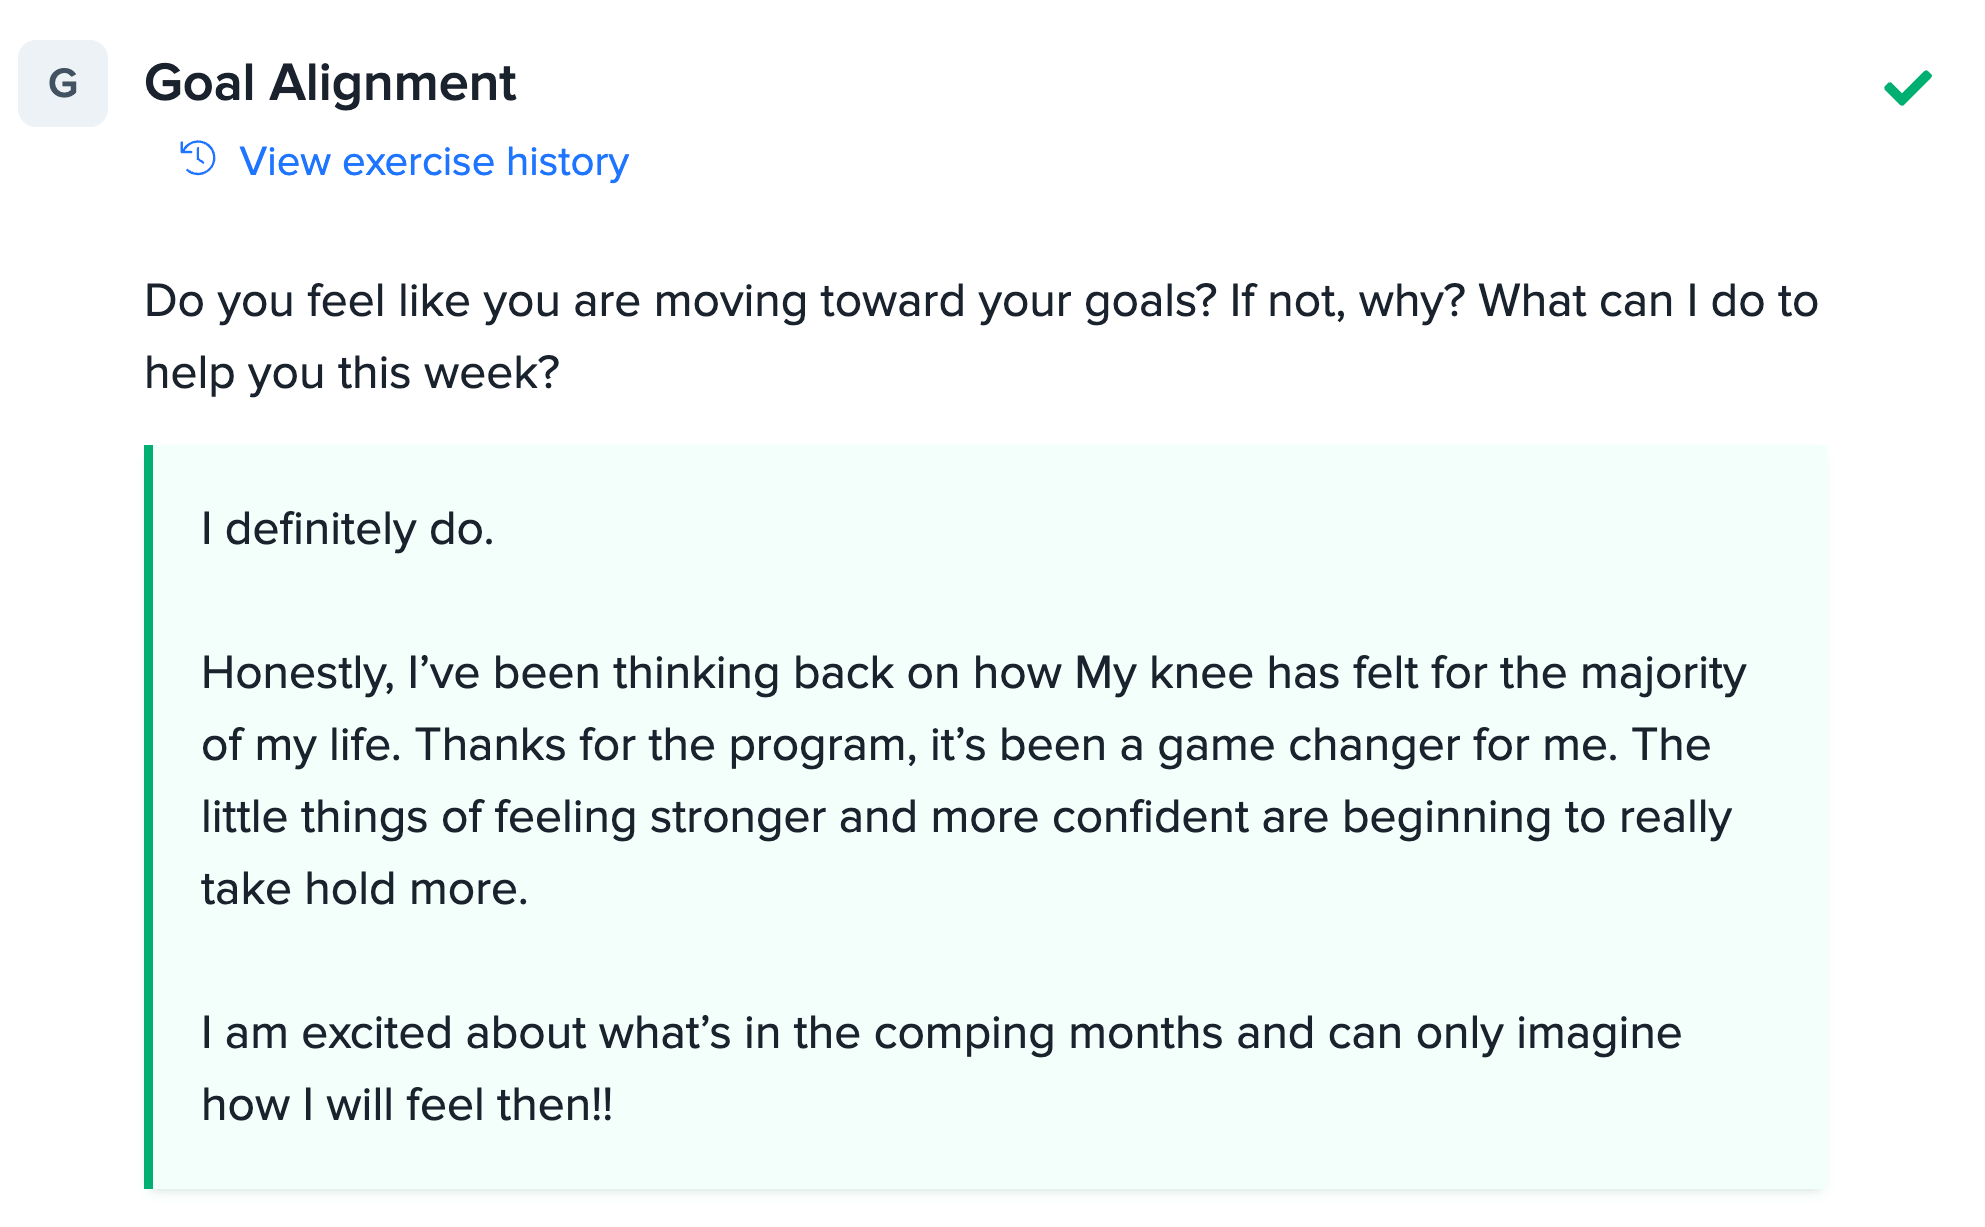Click the green bar beside the response
The width and height of the screenshot is (1985, 1227).
[149, 816]
